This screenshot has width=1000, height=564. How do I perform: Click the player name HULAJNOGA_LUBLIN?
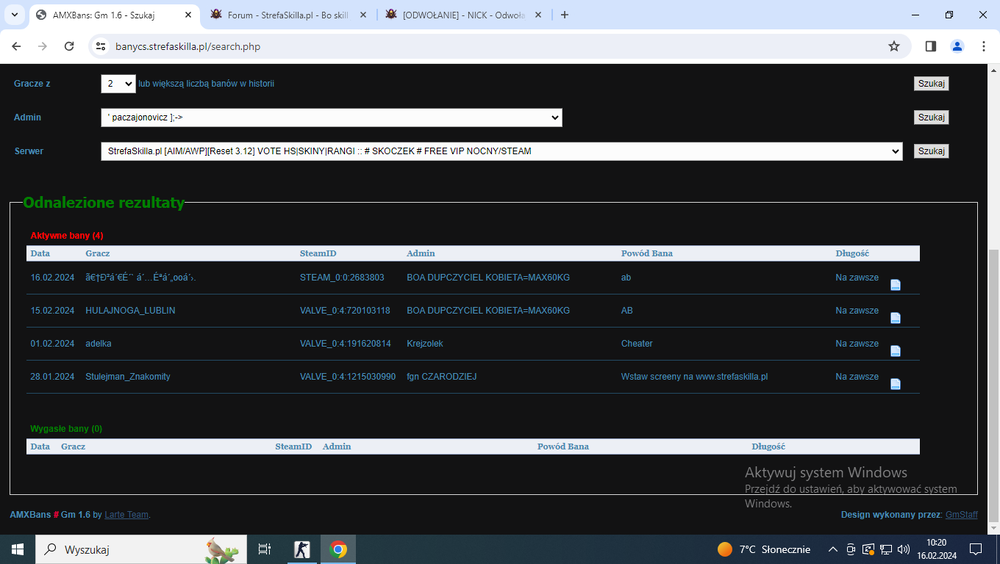click(x=130, y=311)
